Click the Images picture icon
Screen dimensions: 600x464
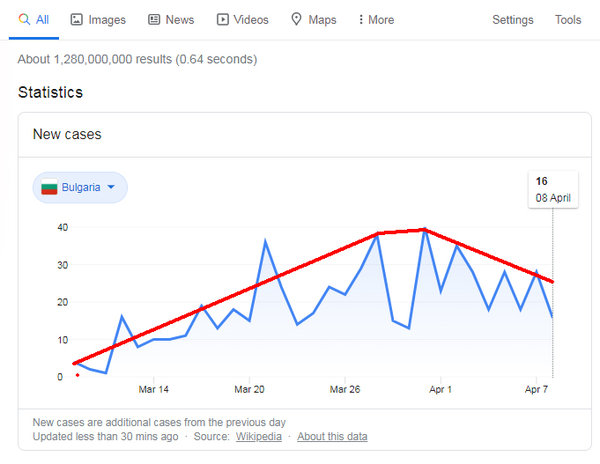(x=76, y=19)
